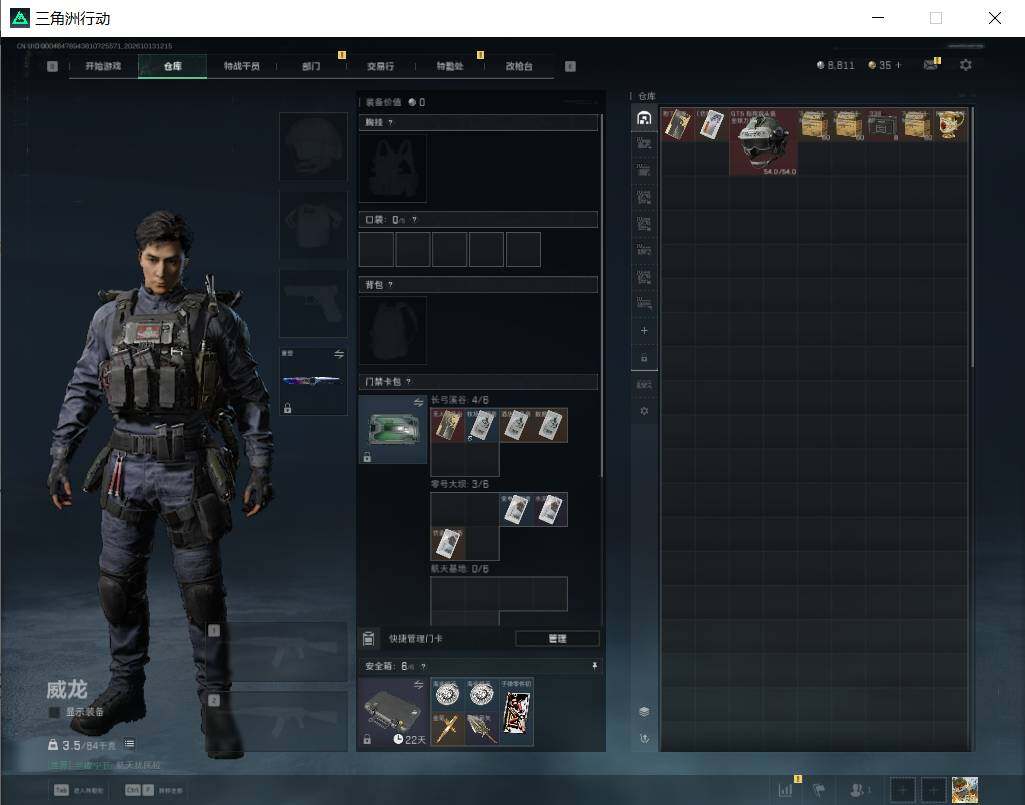This screenshot has height=805, width=1025.
Task: Switch to the 特战干员 tab
Action: coord(241,66)
